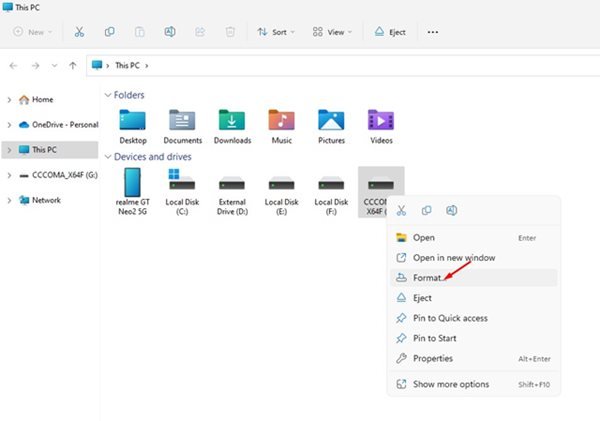The width and height of the screenshot is (600, 421).
Task: Open the Videos folder icon
Action: pyautogui.click(x=380, y=121)
